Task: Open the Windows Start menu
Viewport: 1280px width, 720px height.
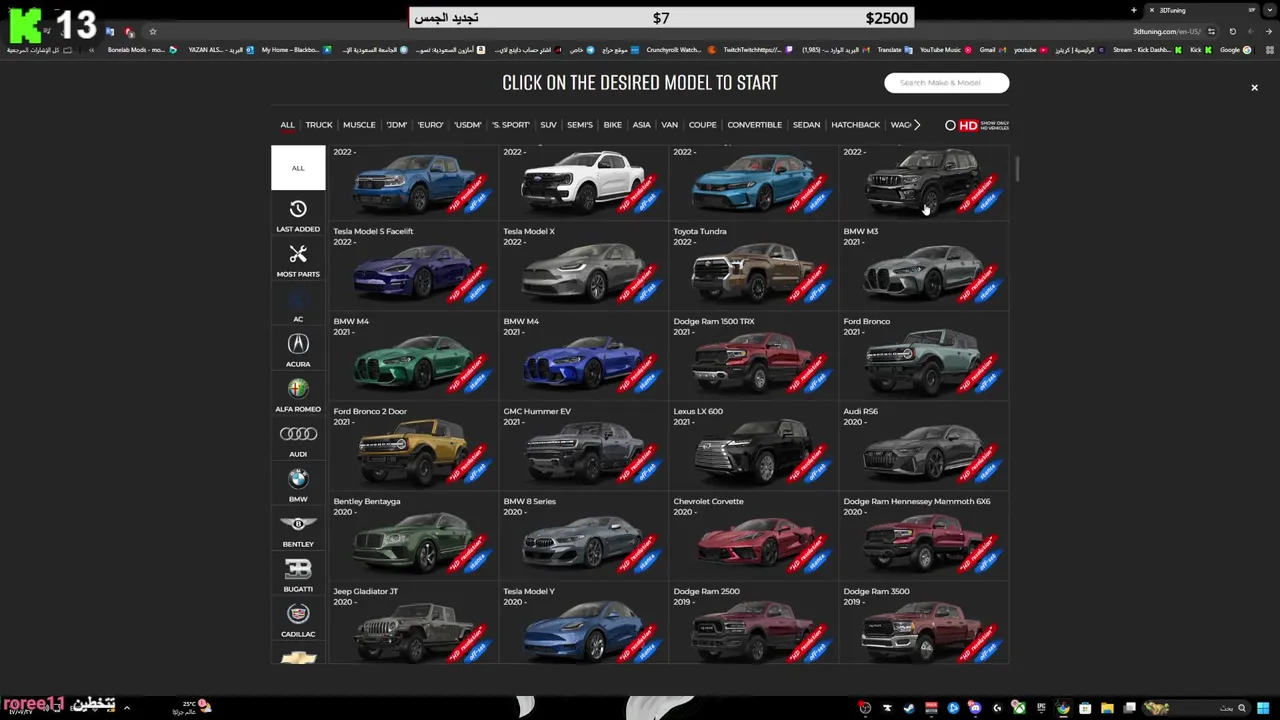Action: [1263, 708]
